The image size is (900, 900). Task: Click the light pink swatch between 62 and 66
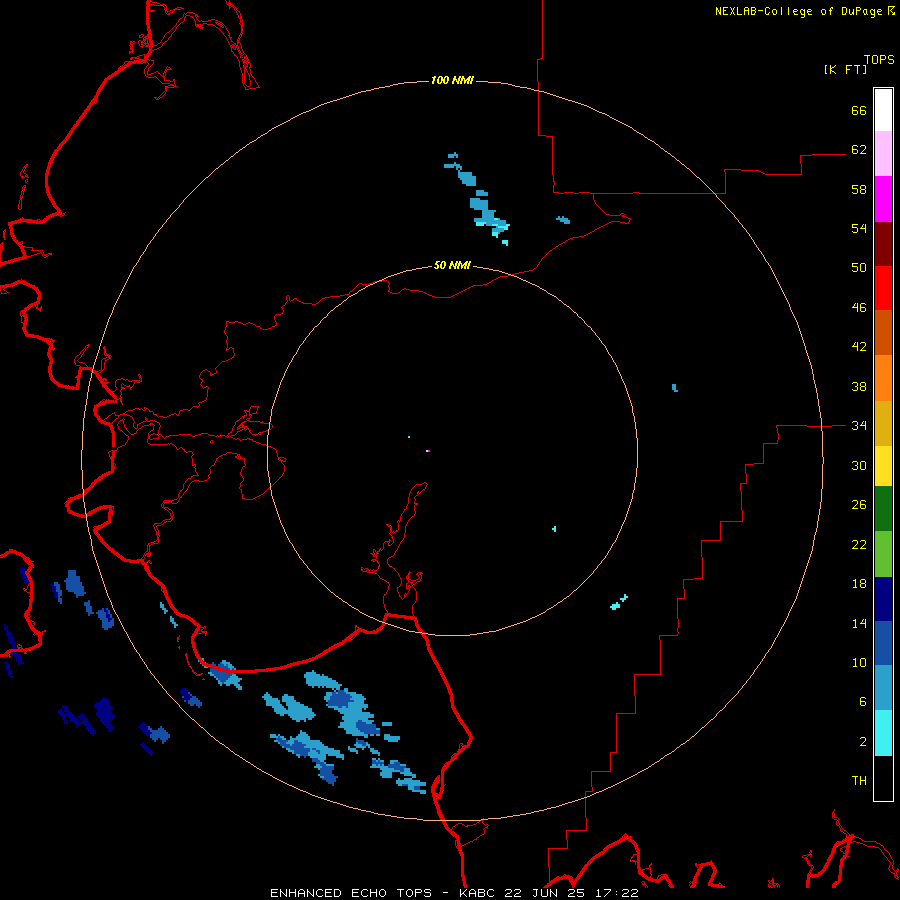tap(883, 154)
